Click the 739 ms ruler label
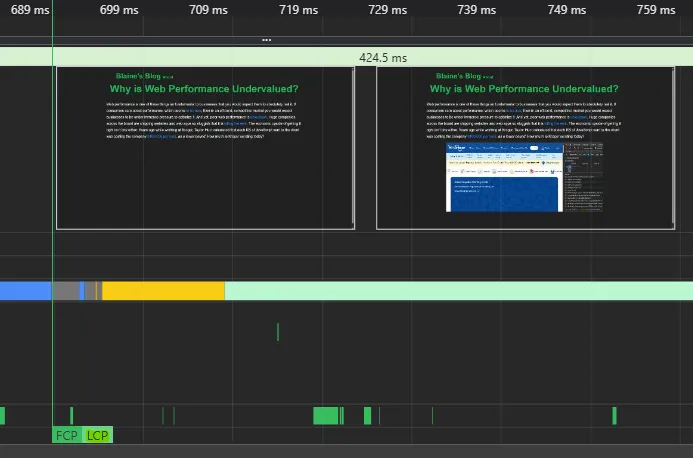 click(477, 10)
